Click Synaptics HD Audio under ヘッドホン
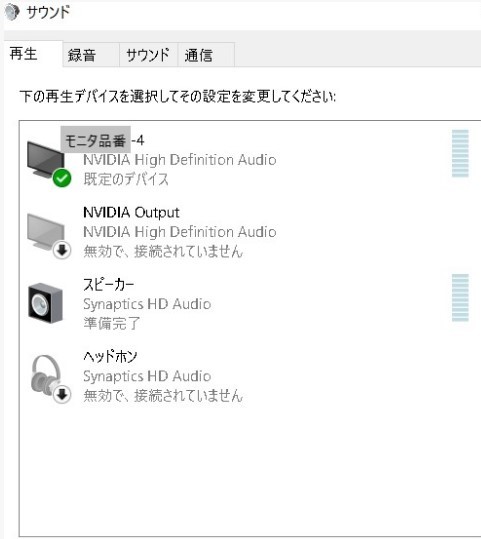The height and width of the screenshot is (539, 481). 147,376
